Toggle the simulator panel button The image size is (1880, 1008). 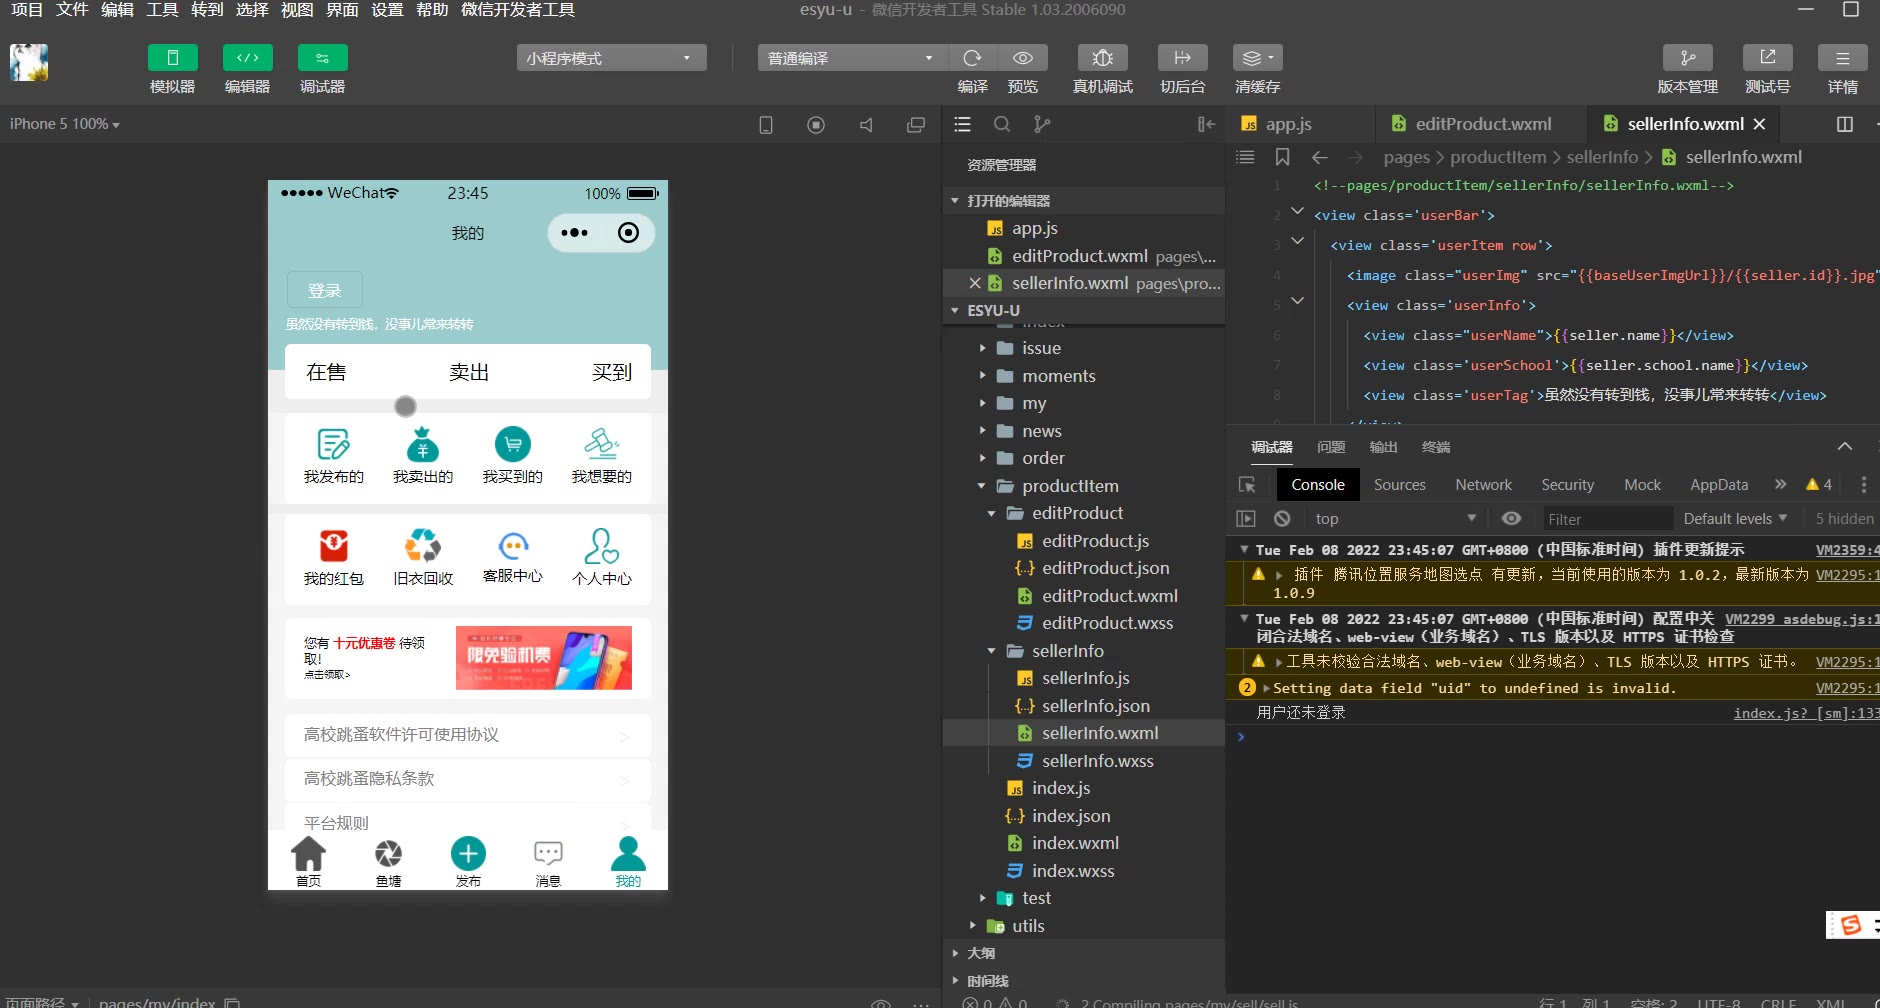172,58
